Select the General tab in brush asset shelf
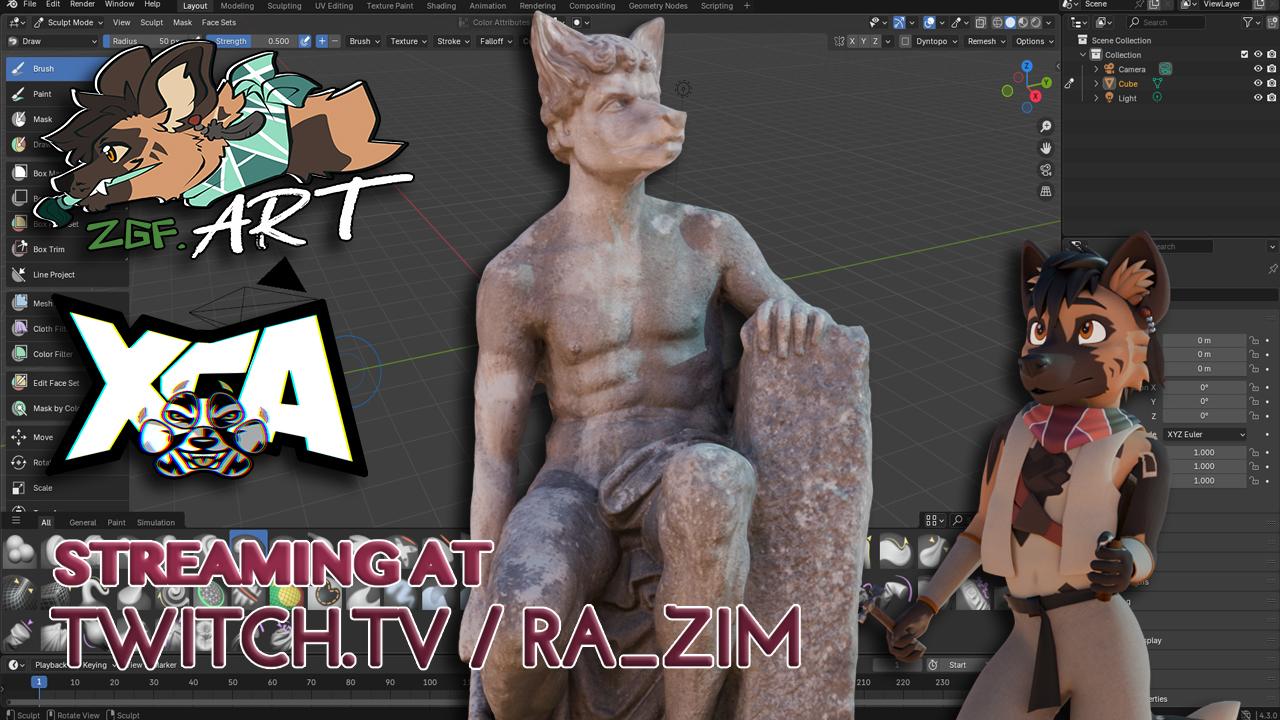Image resolution: width=1280 pixels, height=720 pixels. point(83,522)
